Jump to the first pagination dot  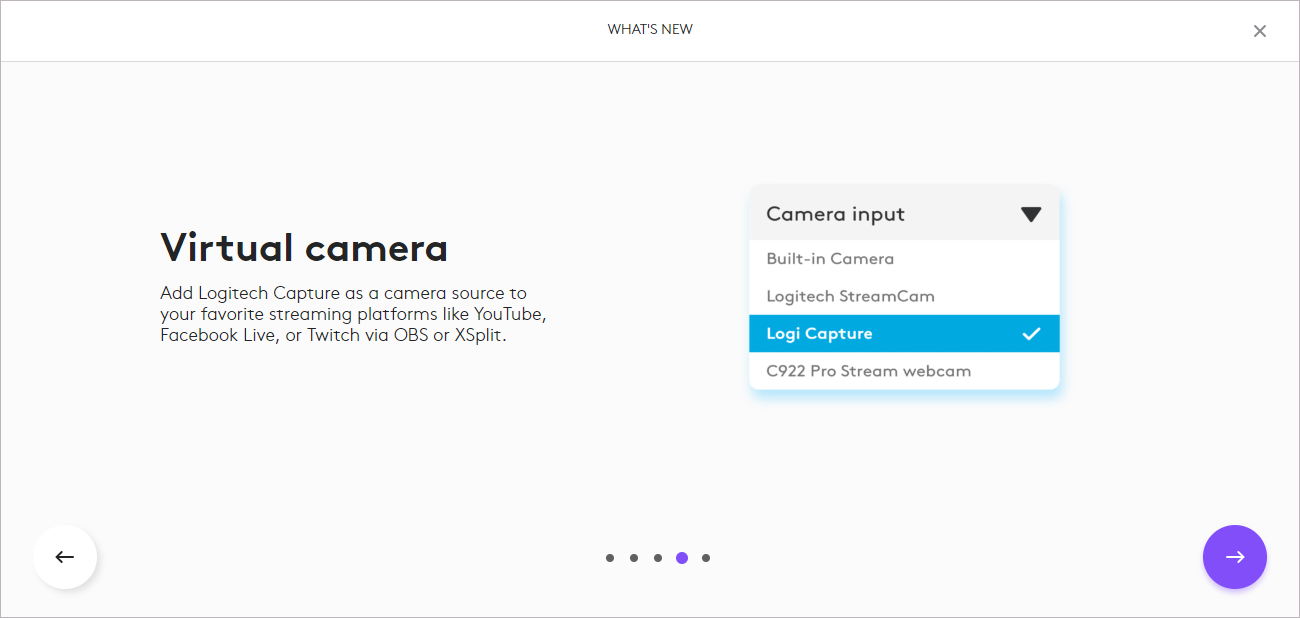[x=610, y=558]
